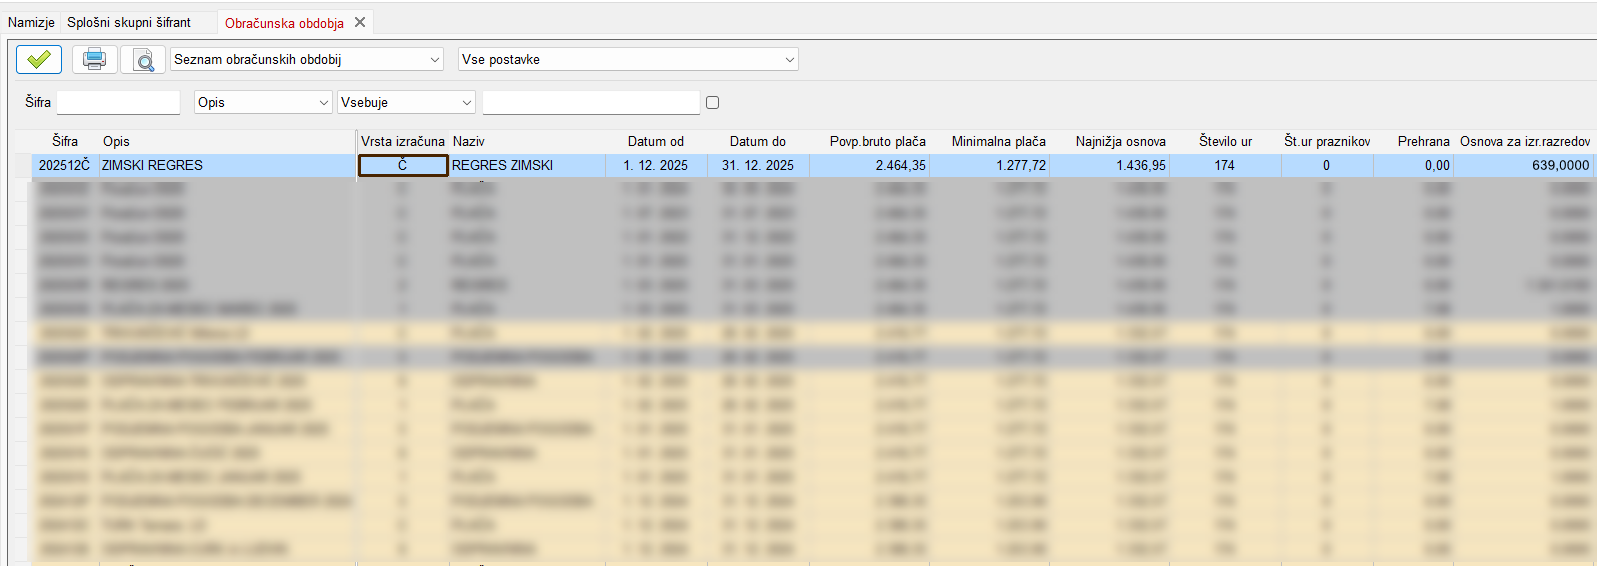The width and height of the screenshot is (1597, 567).
Task: Click the Povp.bruto plača column header
Action: (877, 141)
